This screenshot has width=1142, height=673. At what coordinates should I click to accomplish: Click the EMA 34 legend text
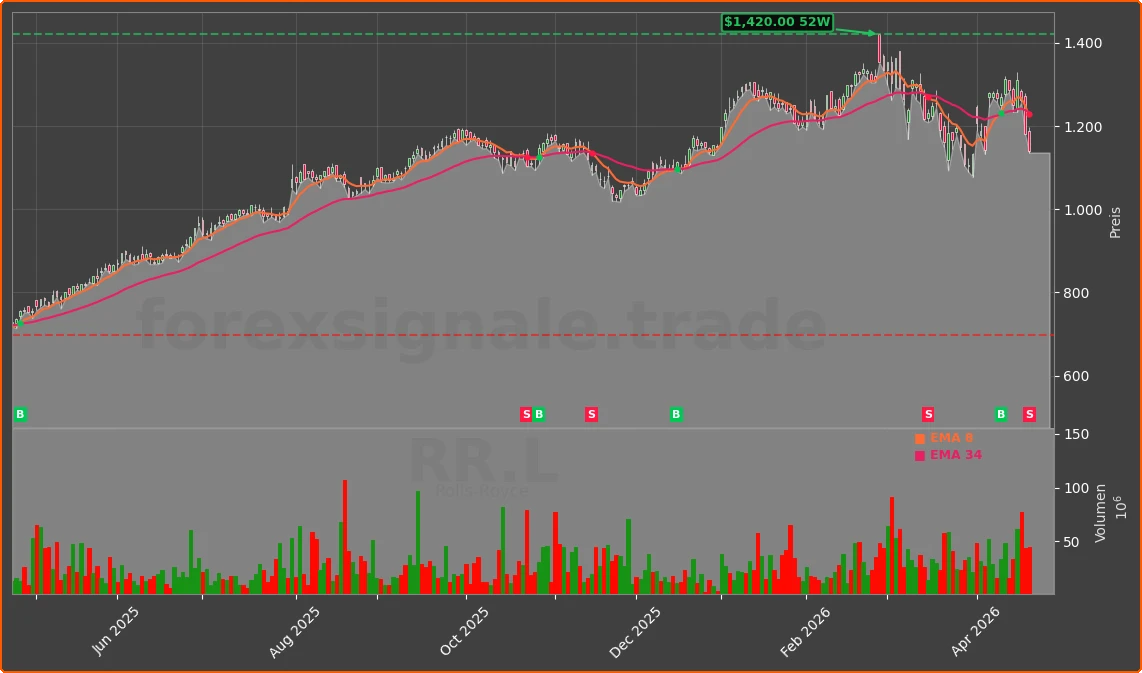956,454
